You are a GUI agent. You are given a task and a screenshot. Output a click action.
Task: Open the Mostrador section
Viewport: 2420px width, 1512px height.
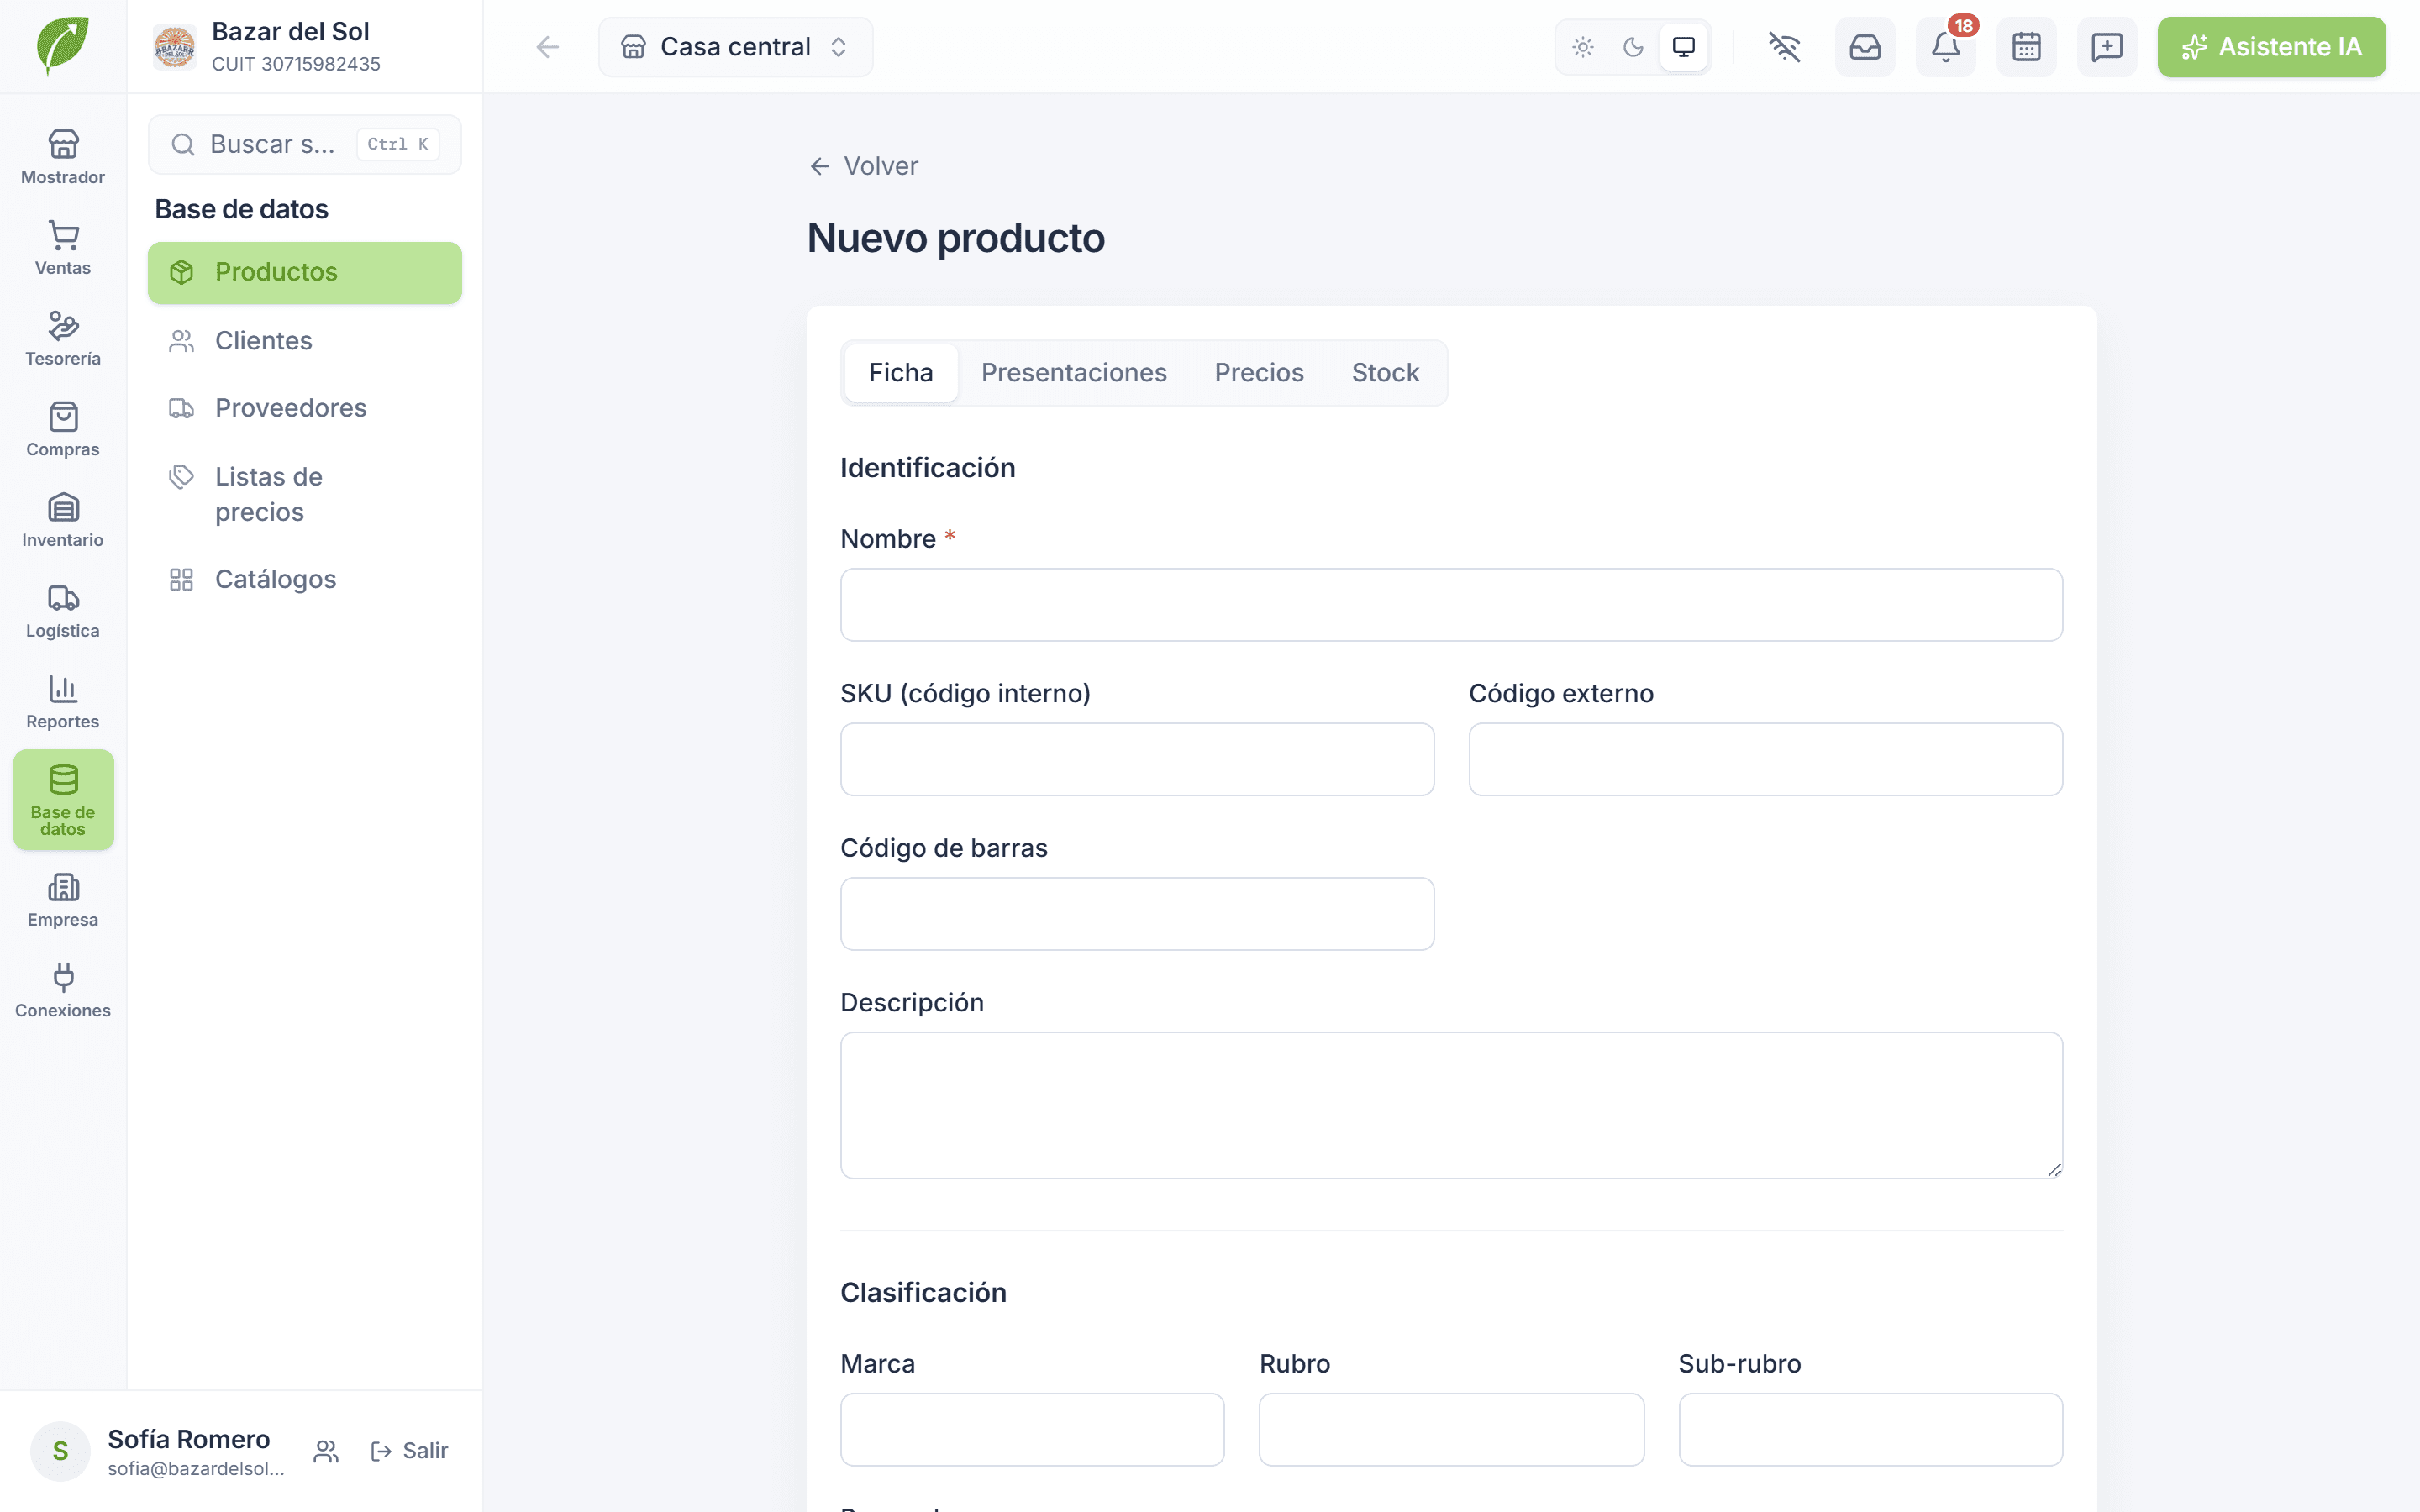(x=63, y=157)
